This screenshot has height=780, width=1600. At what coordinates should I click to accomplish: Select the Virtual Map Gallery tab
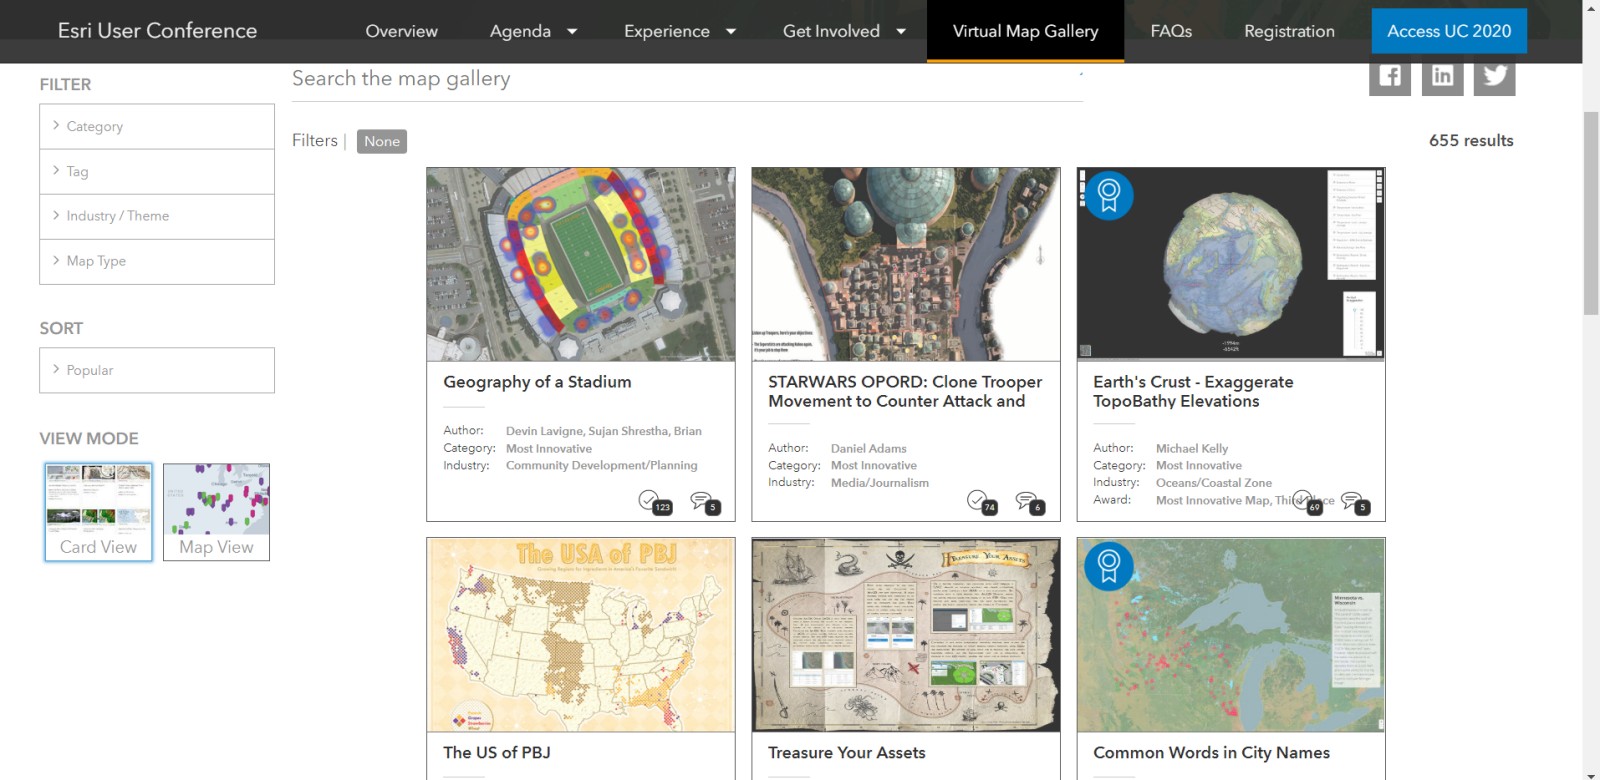click(x=1025, y=31)
